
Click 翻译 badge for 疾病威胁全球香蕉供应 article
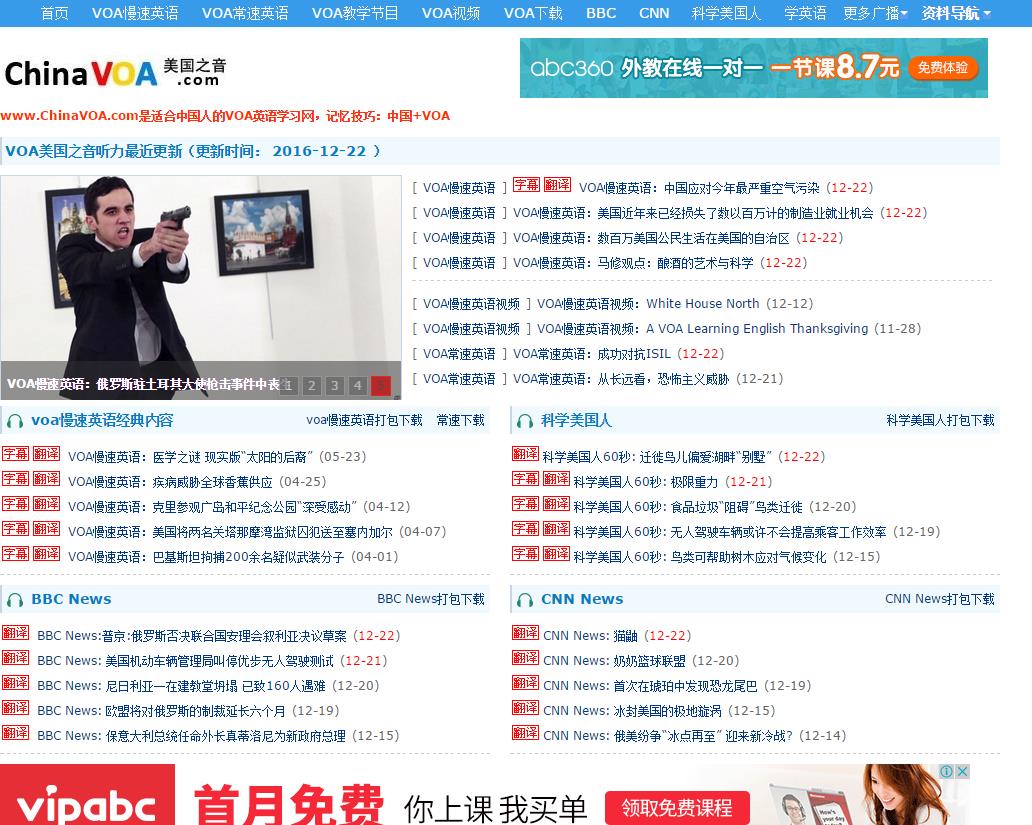click(47, 479)
